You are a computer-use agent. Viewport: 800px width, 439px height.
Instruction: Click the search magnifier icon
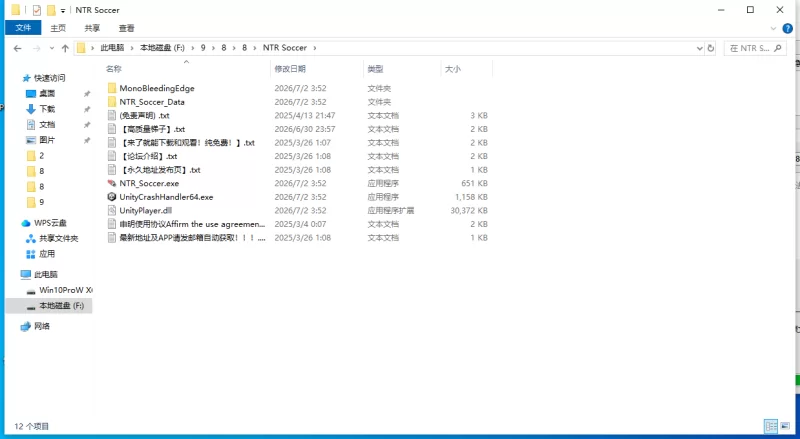(778, 48)
